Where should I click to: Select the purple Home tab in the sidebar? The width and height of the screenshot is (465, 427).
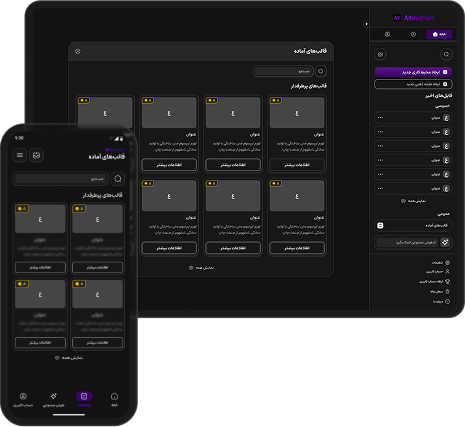click(x=439, y=34)
